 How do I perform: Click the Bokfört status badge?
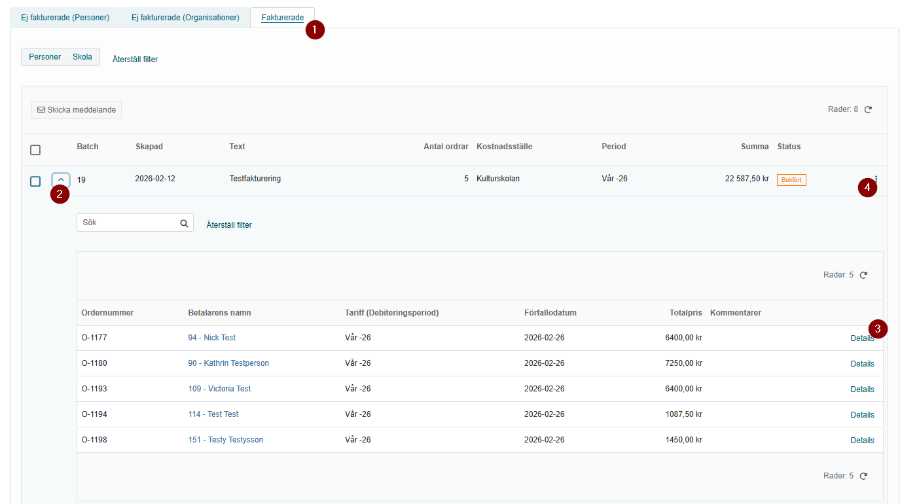791,180
